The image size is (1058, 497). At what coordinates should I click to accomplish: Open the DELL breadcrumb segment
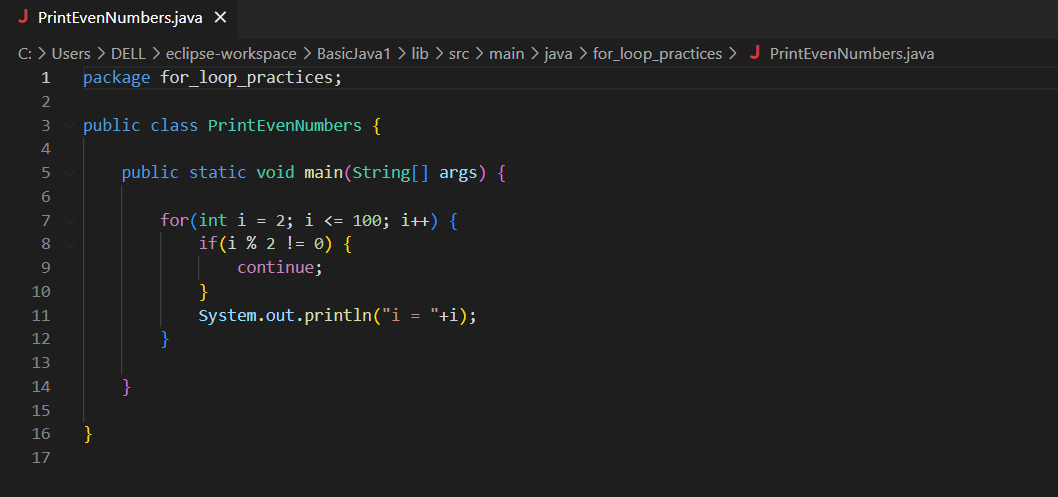coord(128,54)
